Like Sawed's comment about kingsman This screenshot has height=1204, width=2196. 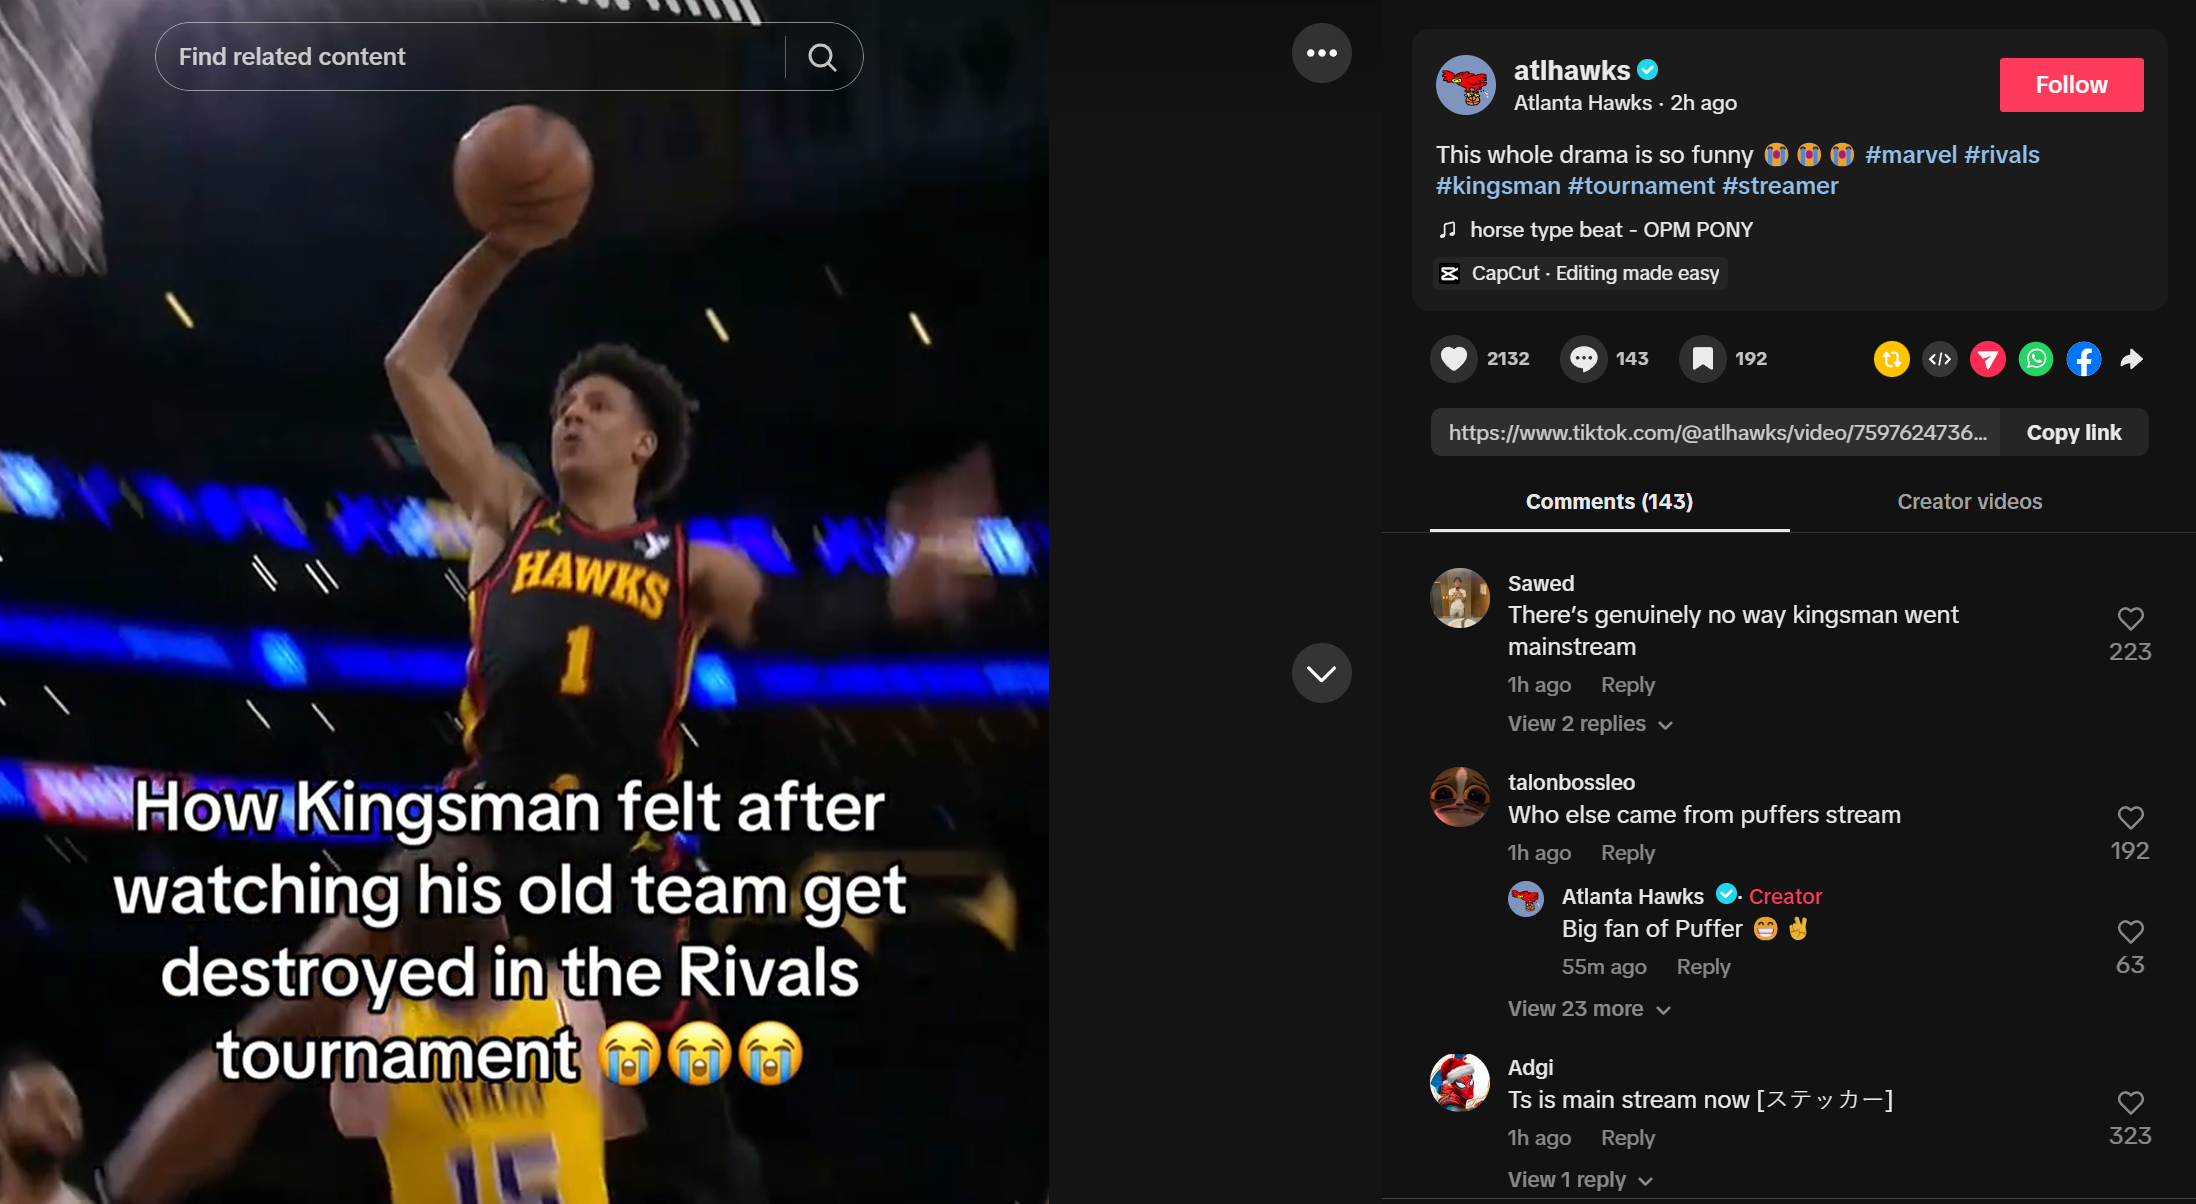pyautogui.click(x=2130, y=619)
